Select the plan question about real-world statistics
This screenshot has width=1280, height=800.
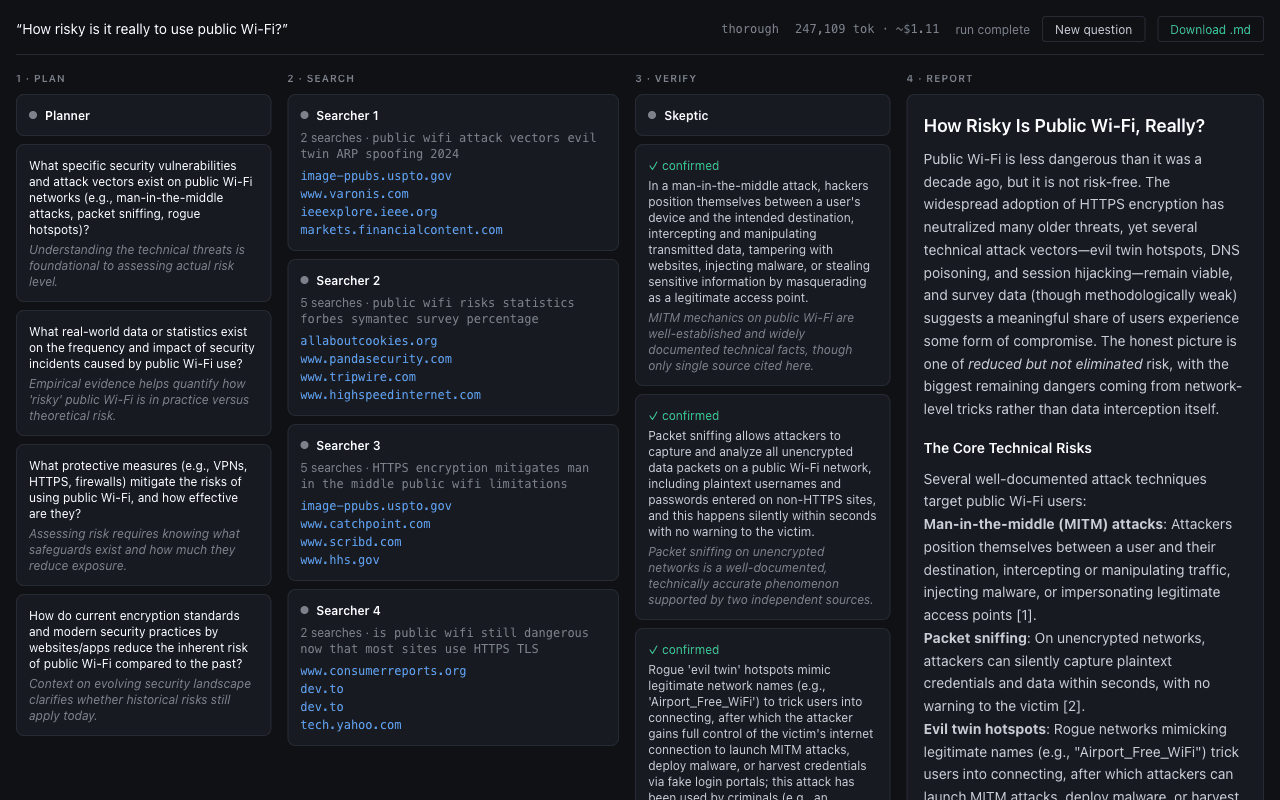click(x=143, y=348)
